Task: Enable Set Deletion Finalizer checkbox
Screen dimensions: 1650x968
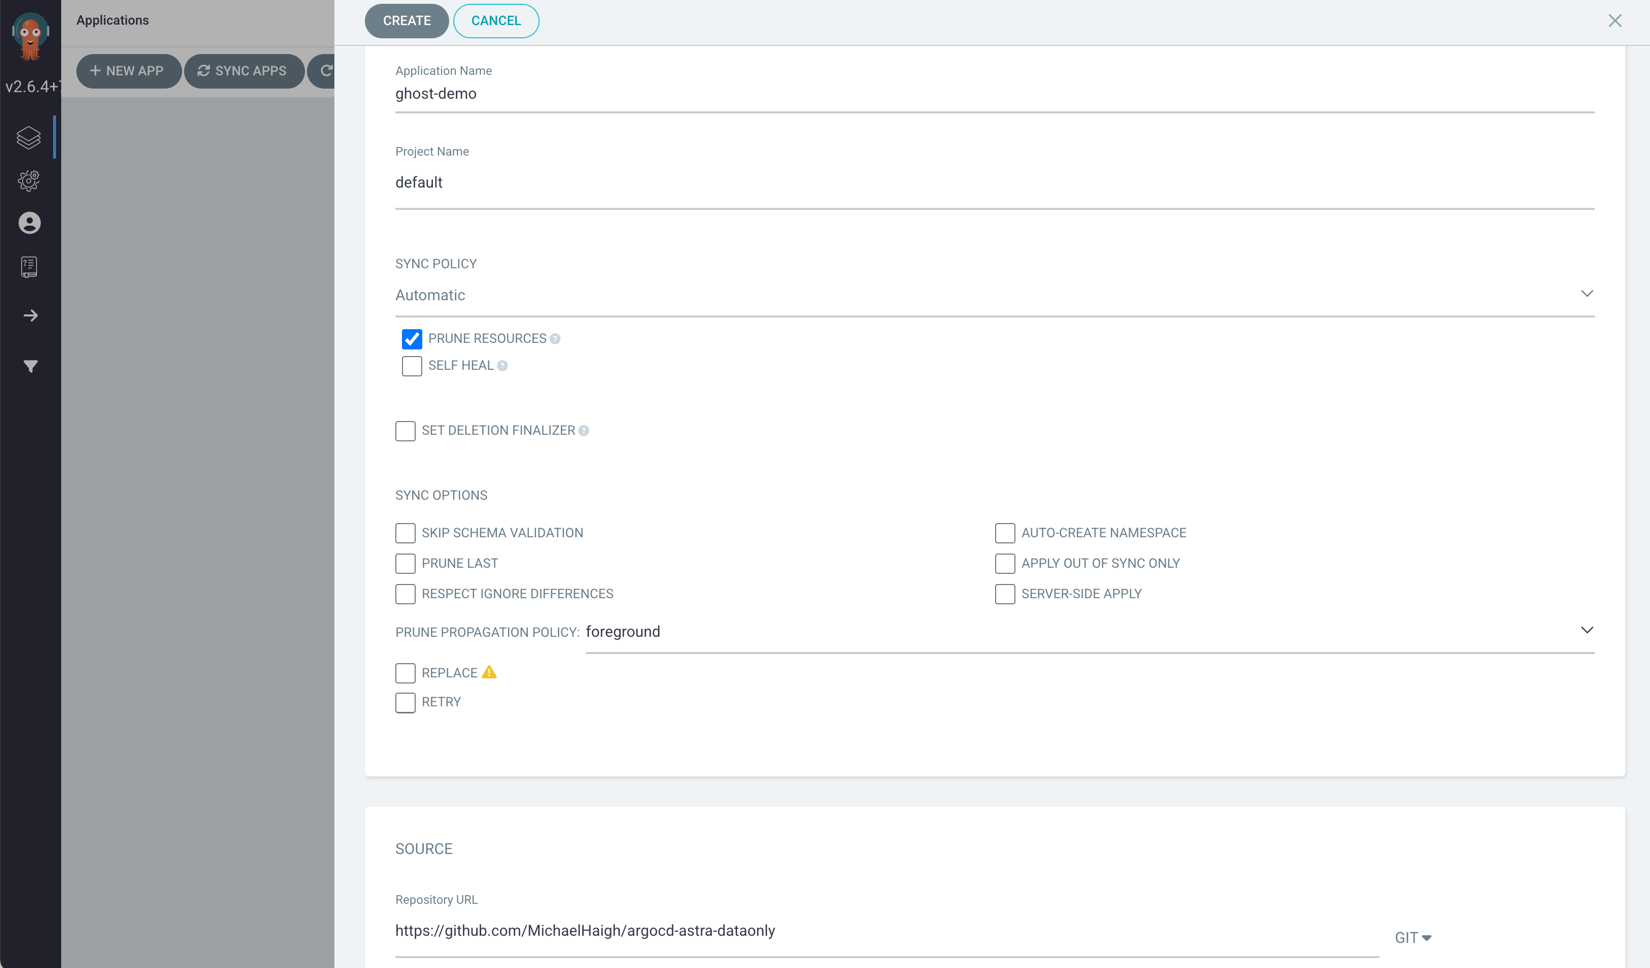Action: pyautogui.click(x=405, y=431)
